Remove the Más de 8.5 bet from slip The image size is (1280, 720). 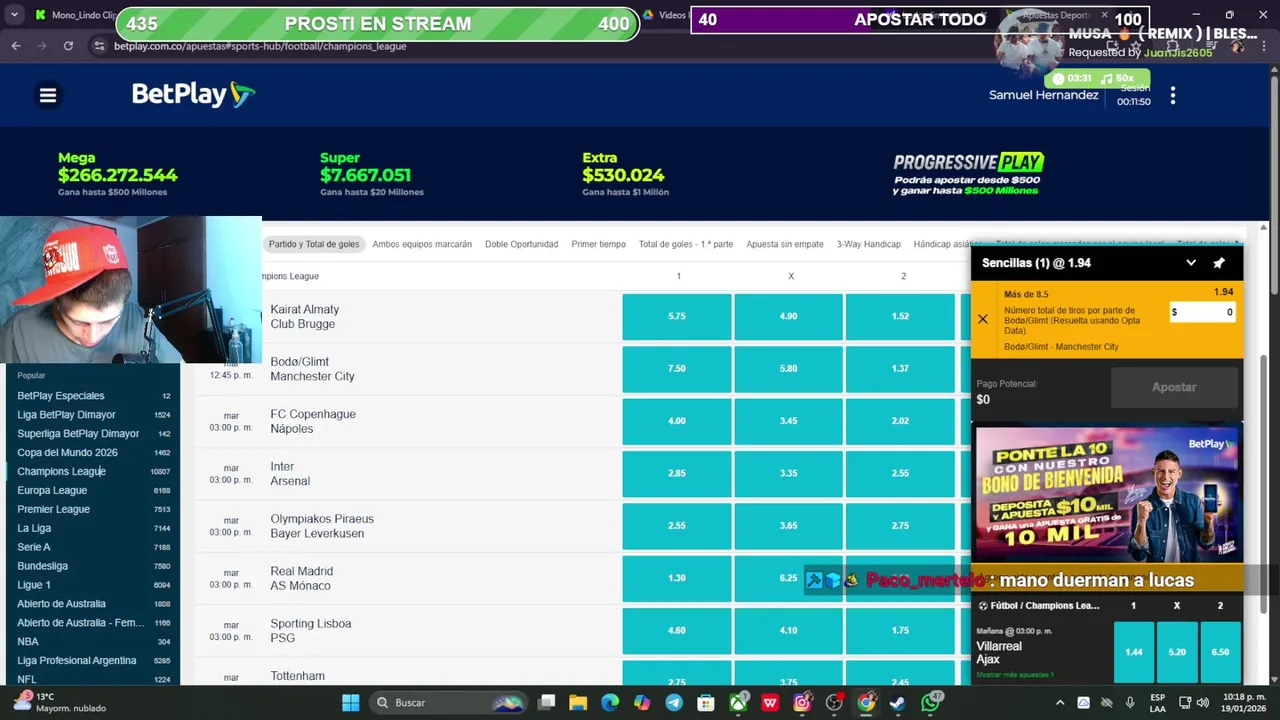pos(983,319)
